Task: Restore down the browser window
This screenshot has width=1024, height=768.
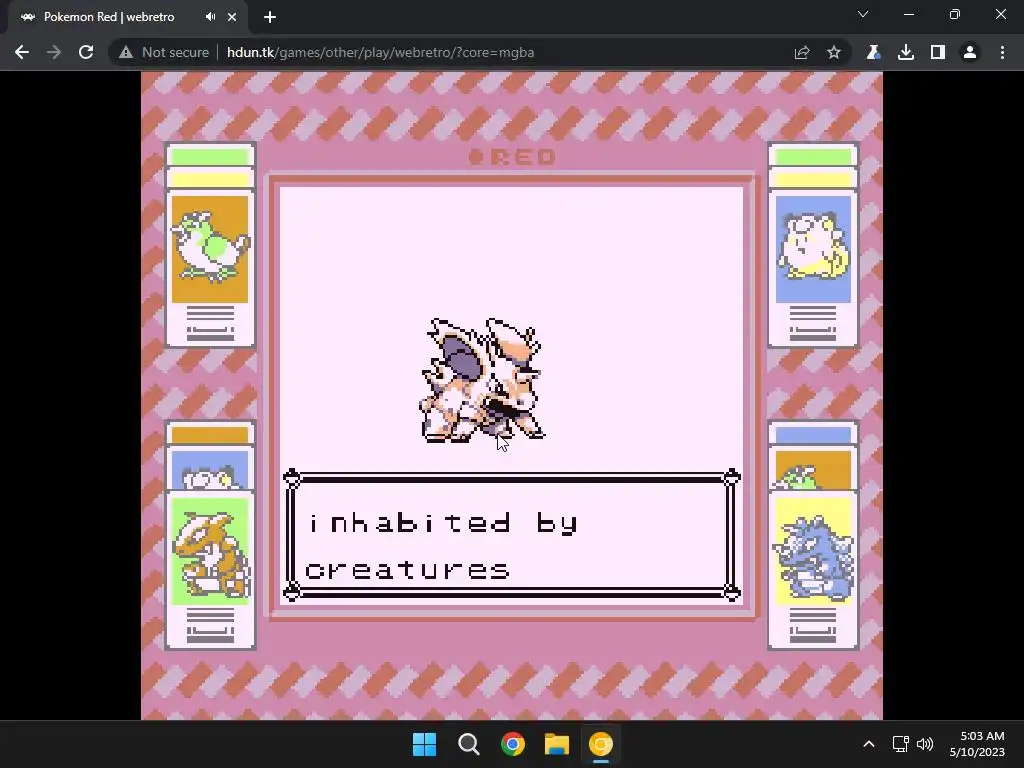Action: coord(955,14)
